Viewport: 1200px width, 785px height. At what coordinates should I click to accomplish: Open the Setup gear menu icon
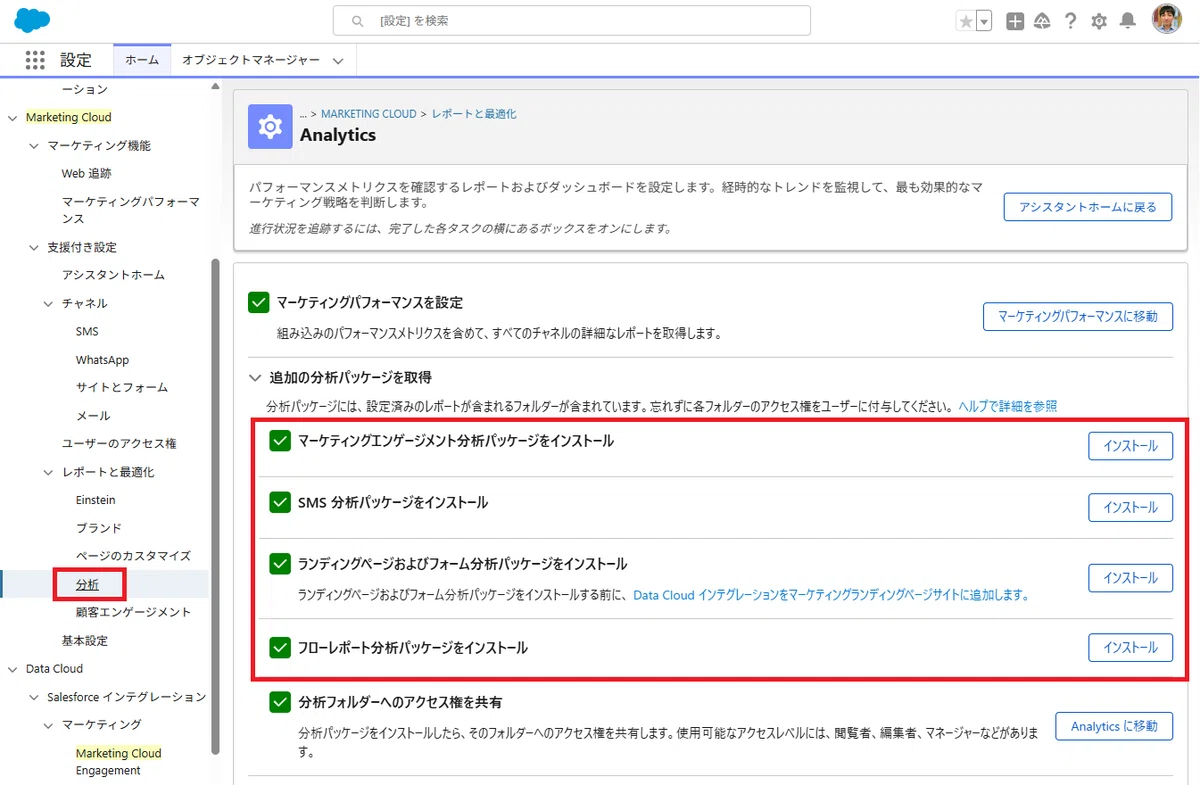(1099, 21)
